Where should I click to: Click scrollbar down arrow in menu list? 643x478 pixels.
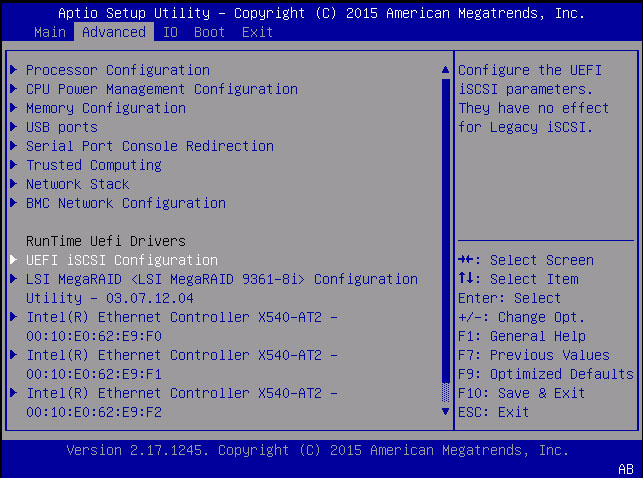(x=445, y=411)
